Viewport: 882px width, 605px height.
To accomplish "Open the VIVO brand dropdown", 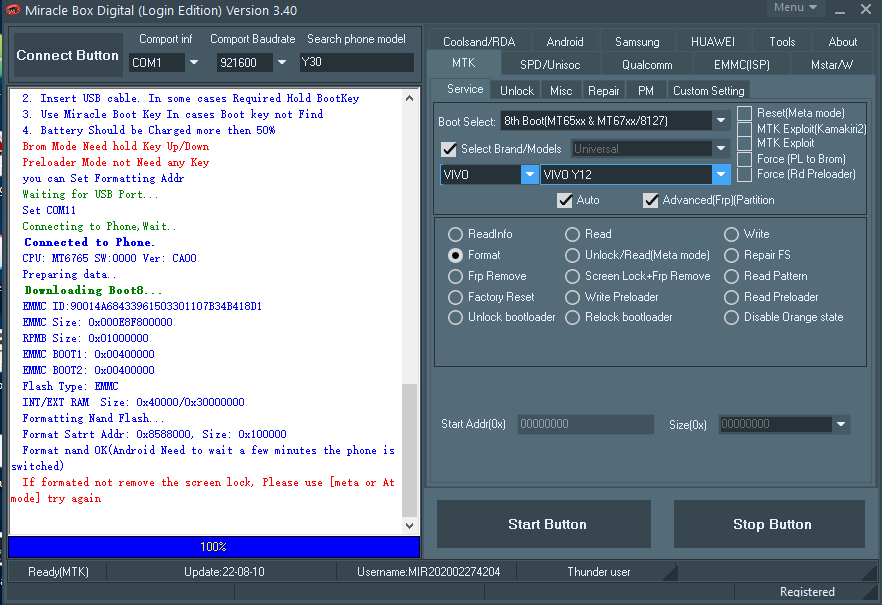I will coord(529,174).
